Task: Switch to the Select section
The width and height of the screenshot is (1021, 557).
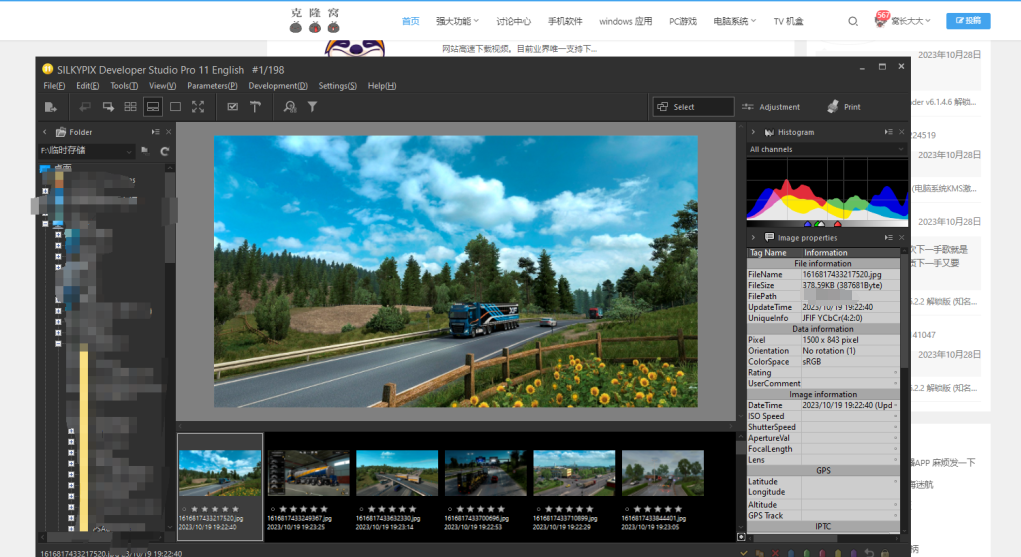Action: (x=693, y=107)
